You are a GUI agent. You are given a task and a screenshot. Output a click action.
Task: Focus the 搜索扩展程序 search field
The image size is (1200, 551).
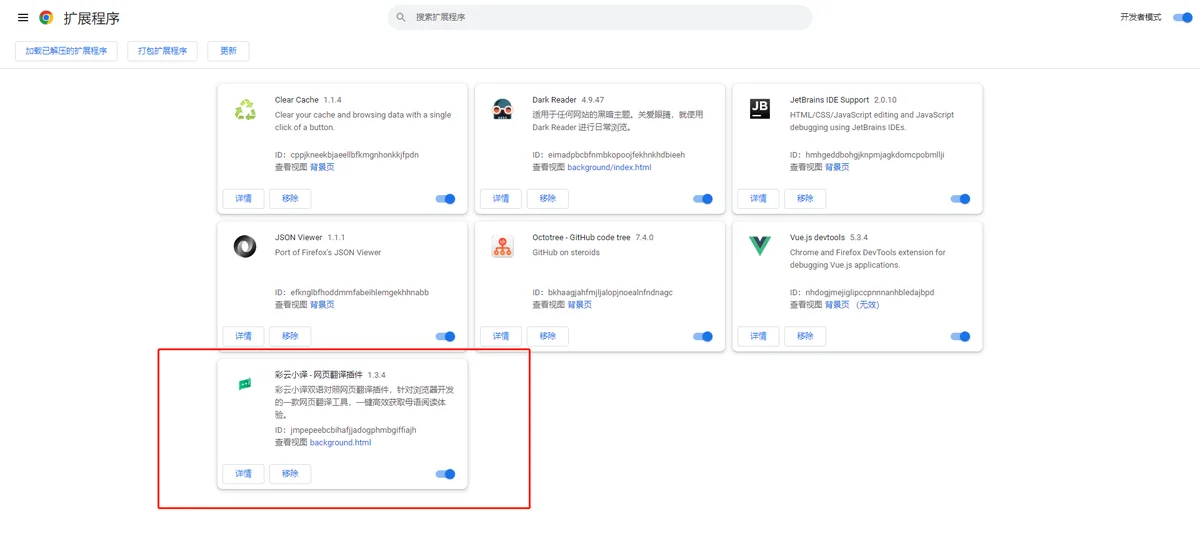(600, 17)
